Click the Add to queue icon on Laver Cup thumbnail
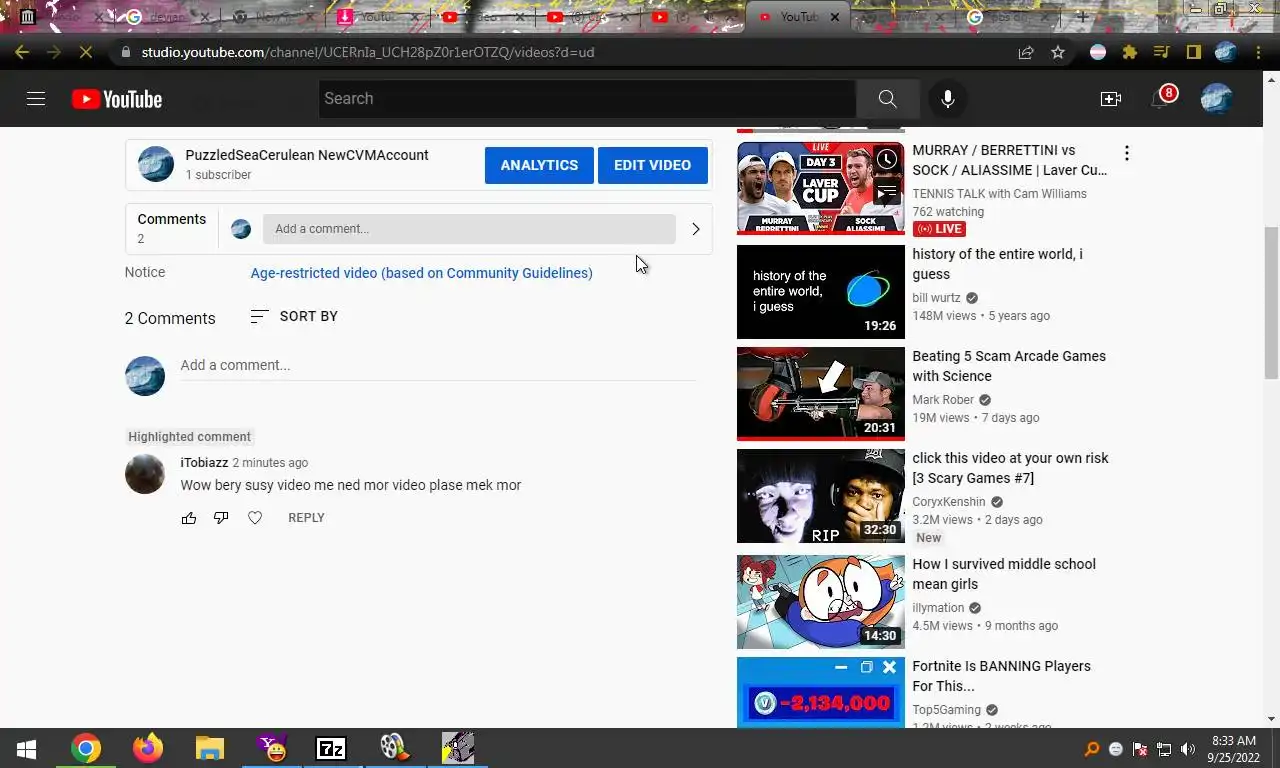Screen dimensions: 1280x768 886,192
